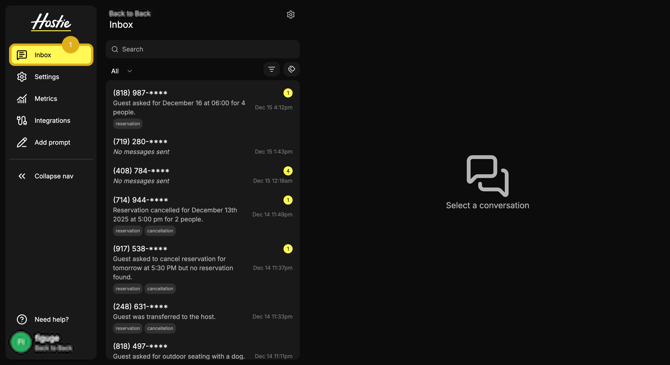Screen dimensions: 670x365
Task: Select Add prompt in sidebar
Action: (51, 142)
